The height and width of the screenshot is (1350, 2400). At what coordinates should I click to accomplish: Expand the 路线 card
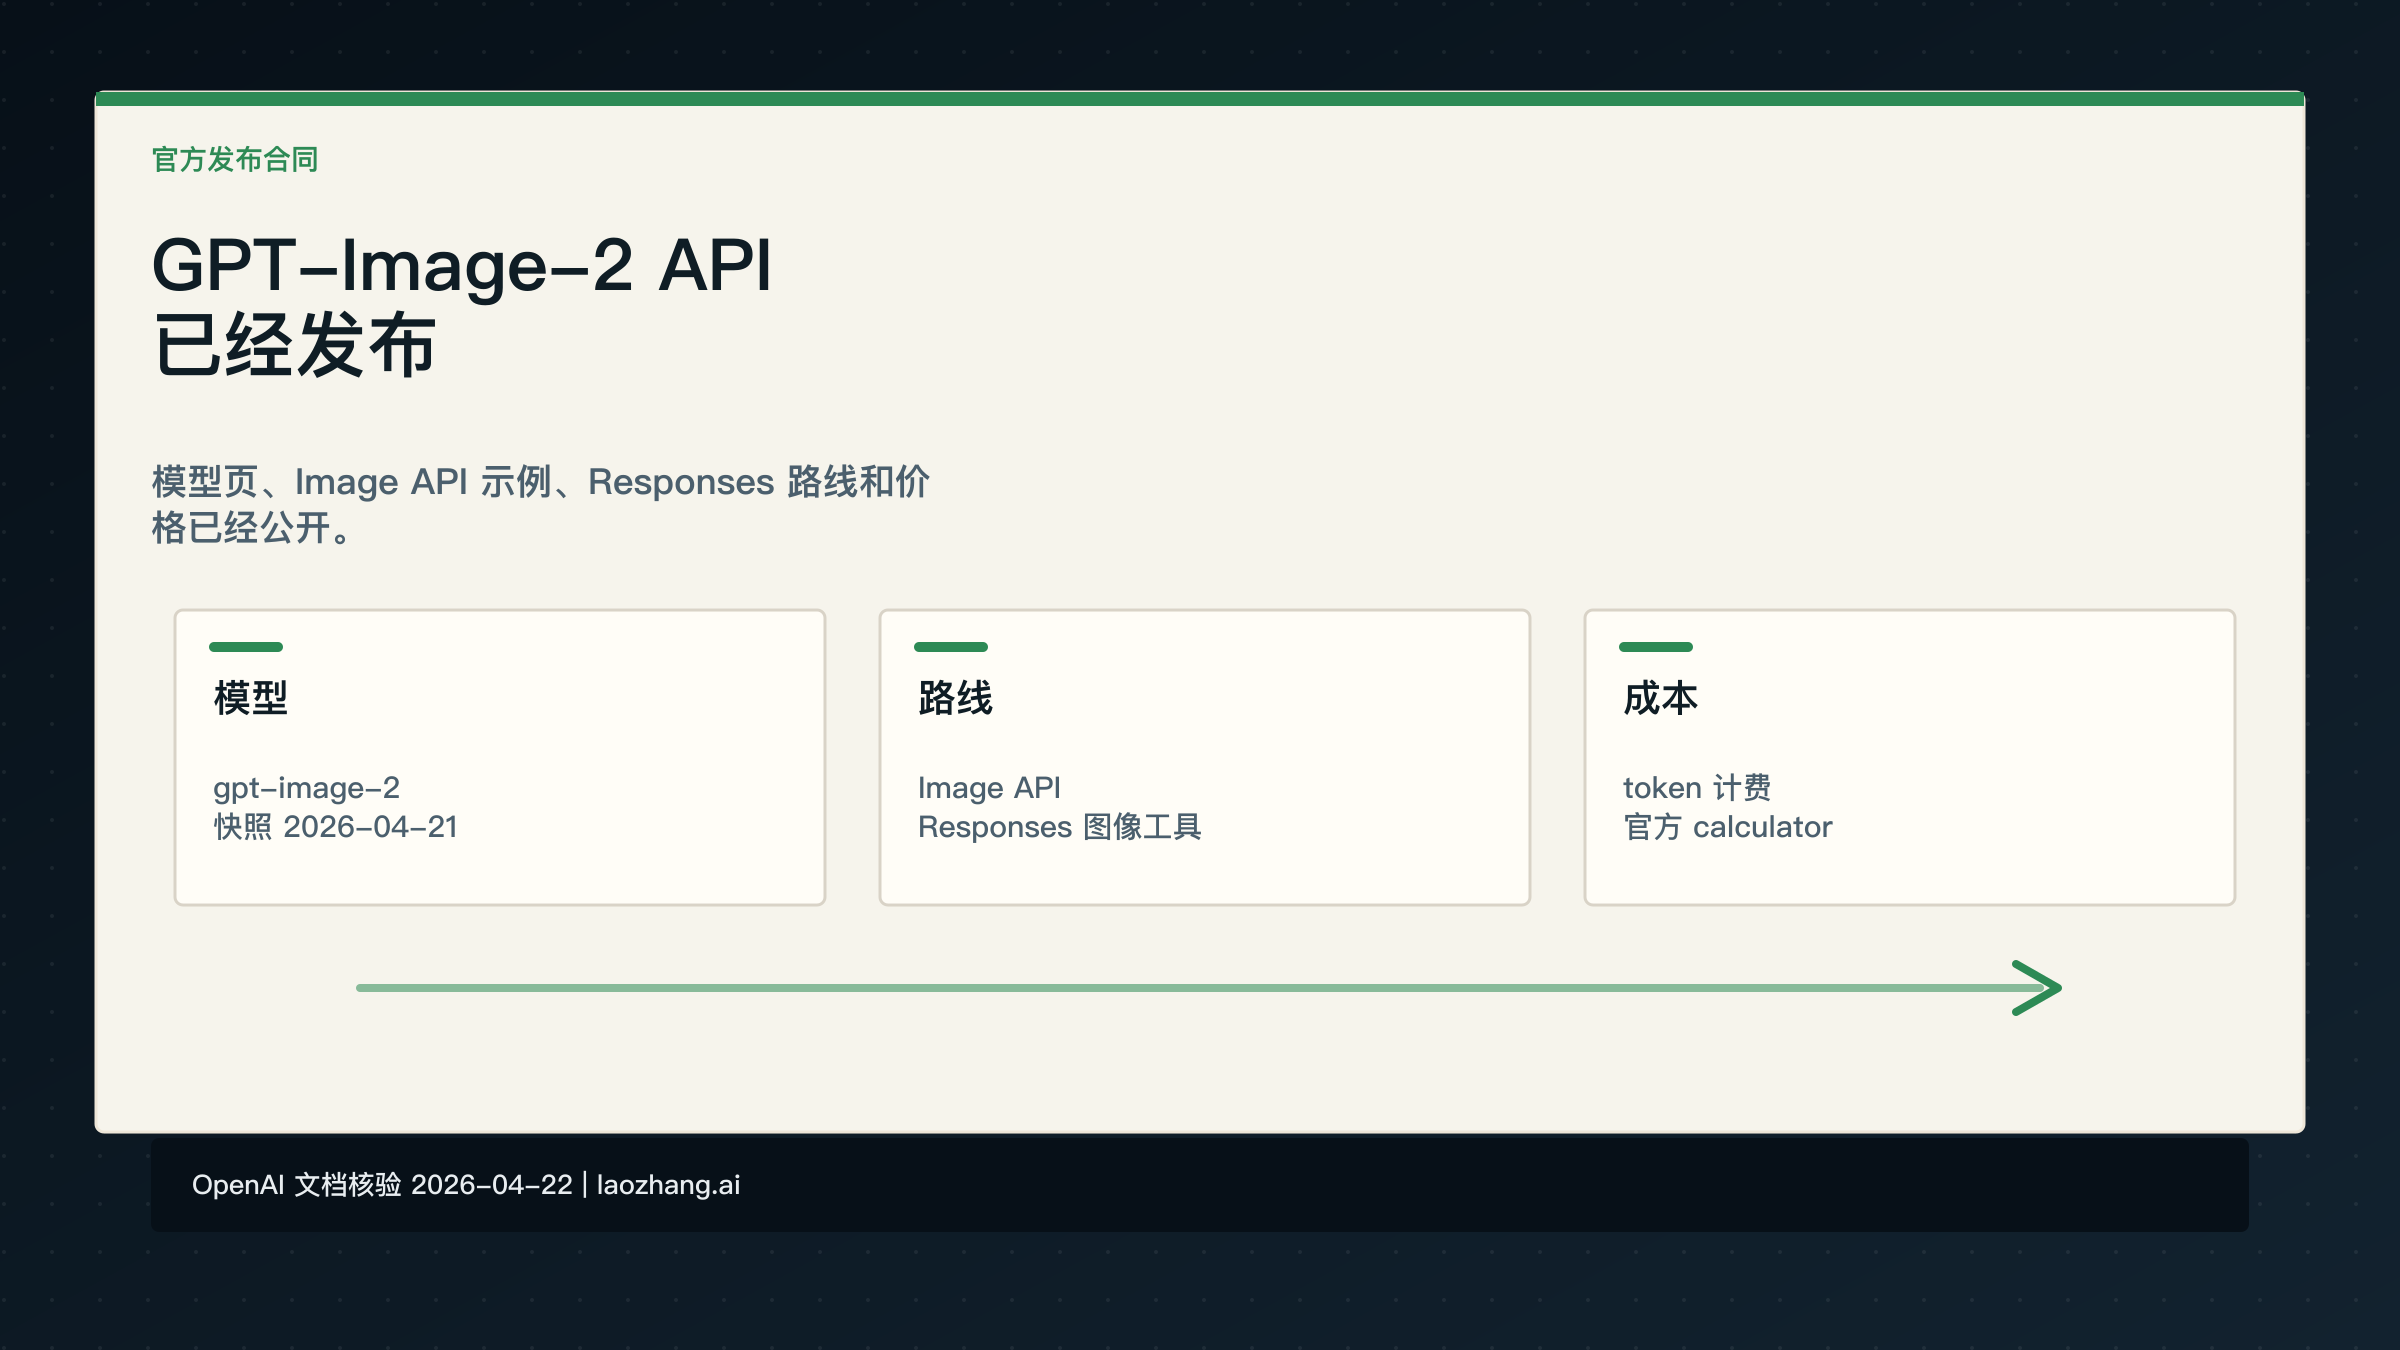tap(1204, 757)
